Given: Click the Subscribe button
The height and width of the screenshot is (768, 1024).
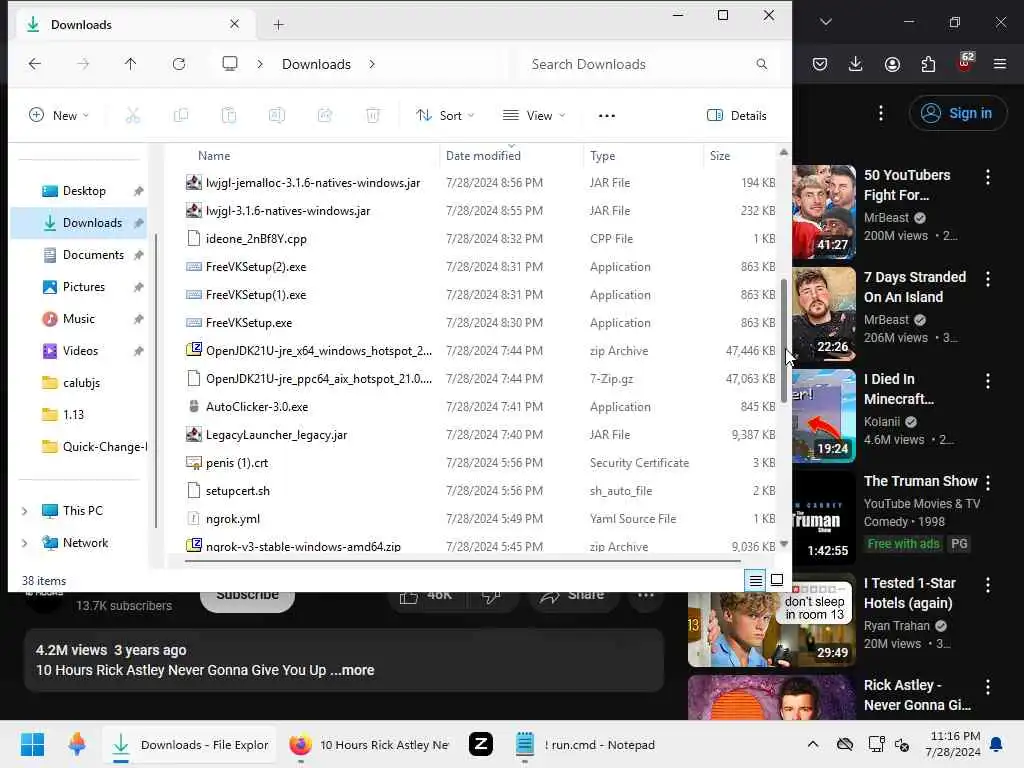Looking at the screenshot, I should (248, 596).
